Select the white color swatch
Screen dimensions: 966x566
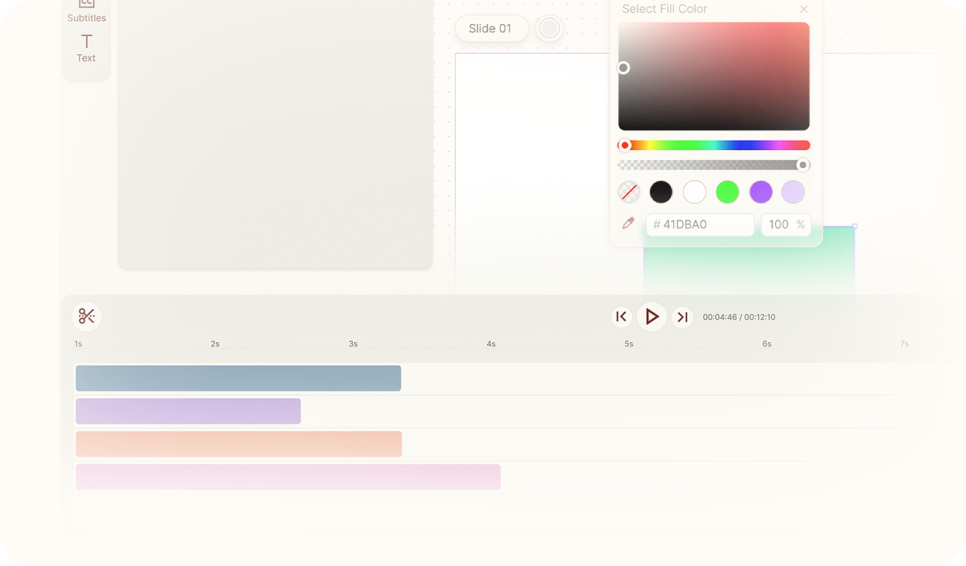click(694, 192)
